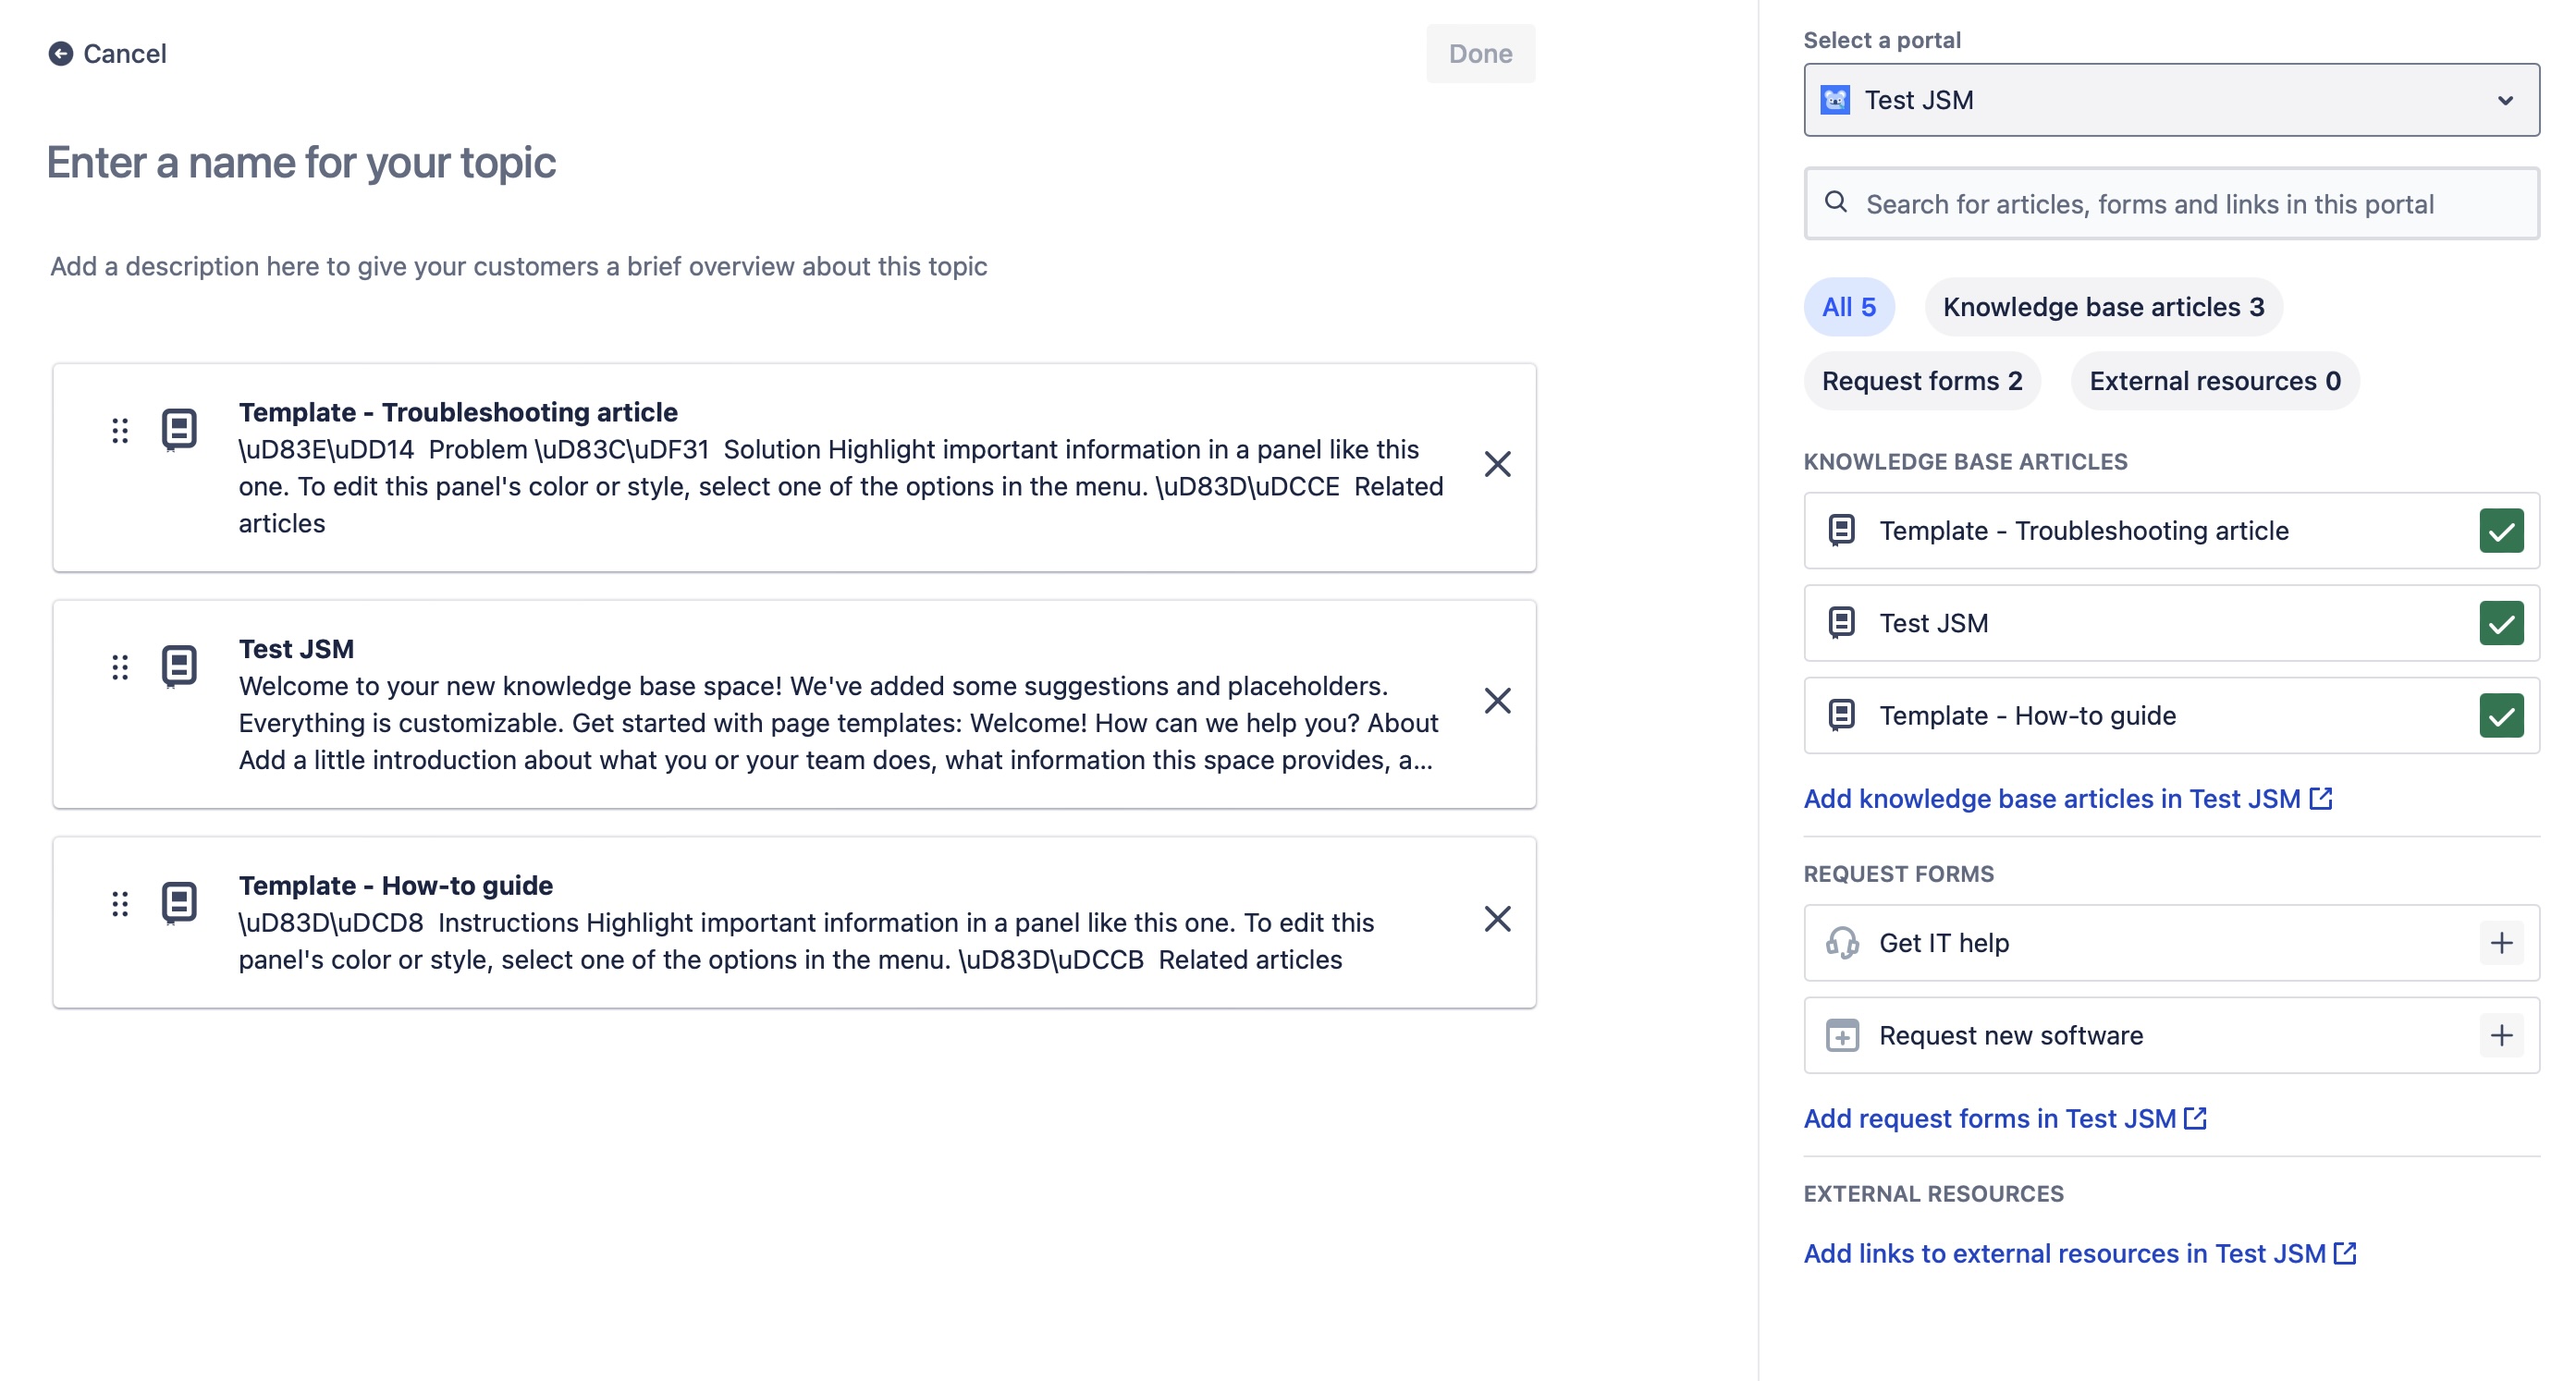Click the back arrow beside Cancel
This screenshot has height=1381, width=2576.
click(x=62, y=53)
